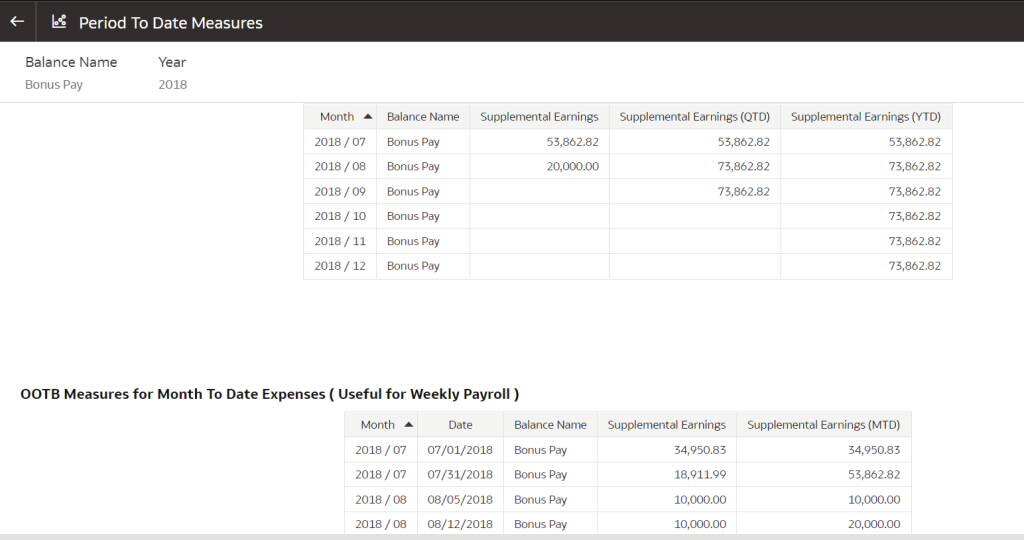Click earnings value 34,950.83 for 07/01/2018
Image resolution: width=1024 pixels, height=540 pixels.
click(699, 450)
